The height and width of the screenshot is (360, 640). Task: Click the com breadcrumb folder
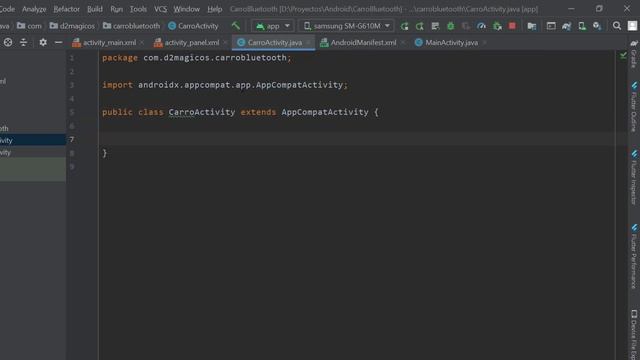29,26
